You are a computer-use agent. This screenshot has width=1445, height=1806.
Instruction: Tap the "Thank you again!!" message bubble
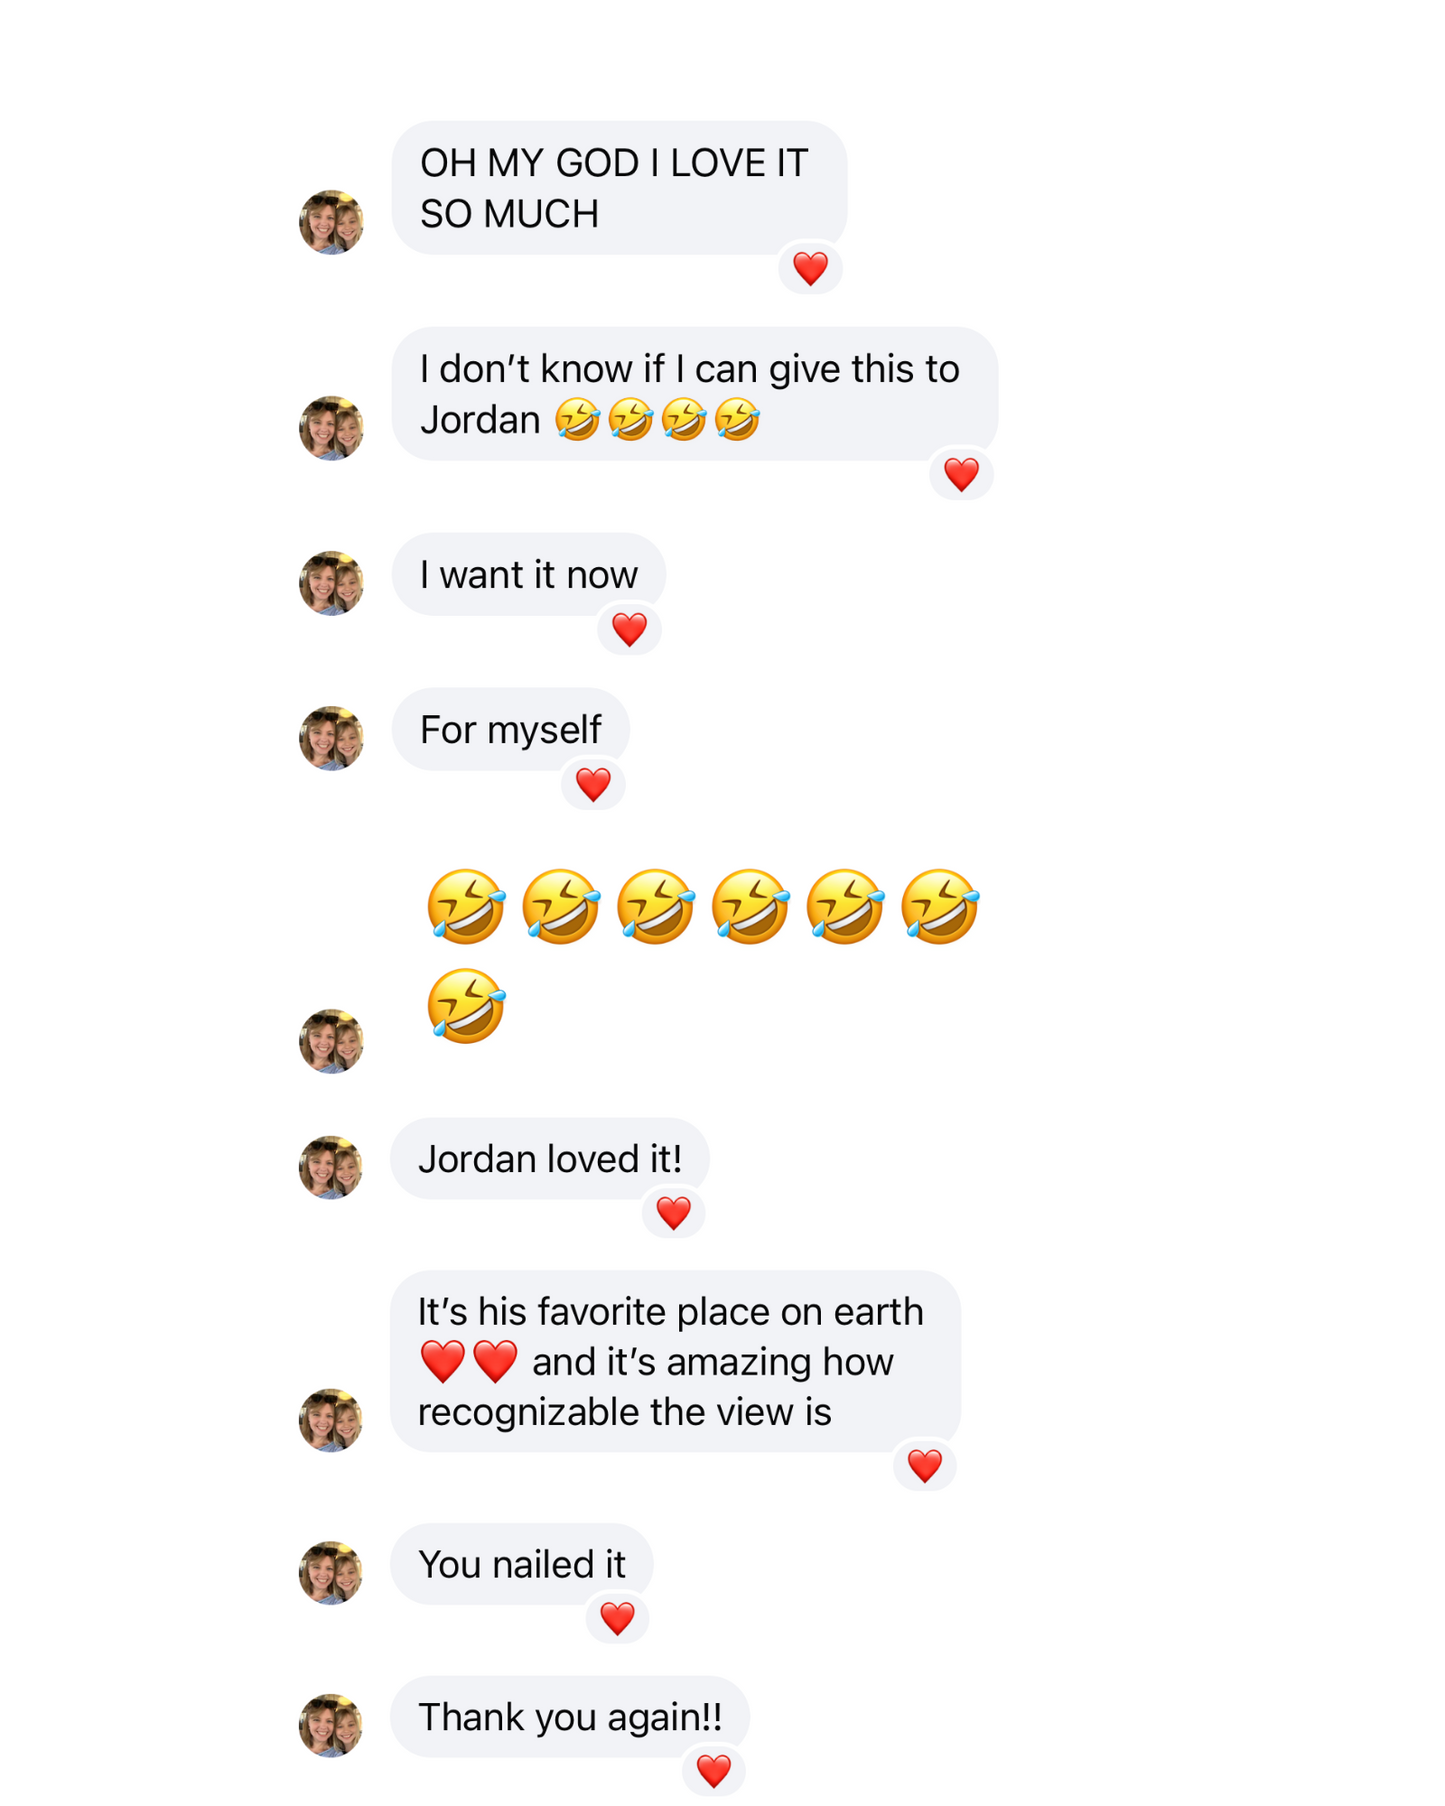click(569, 1716)
